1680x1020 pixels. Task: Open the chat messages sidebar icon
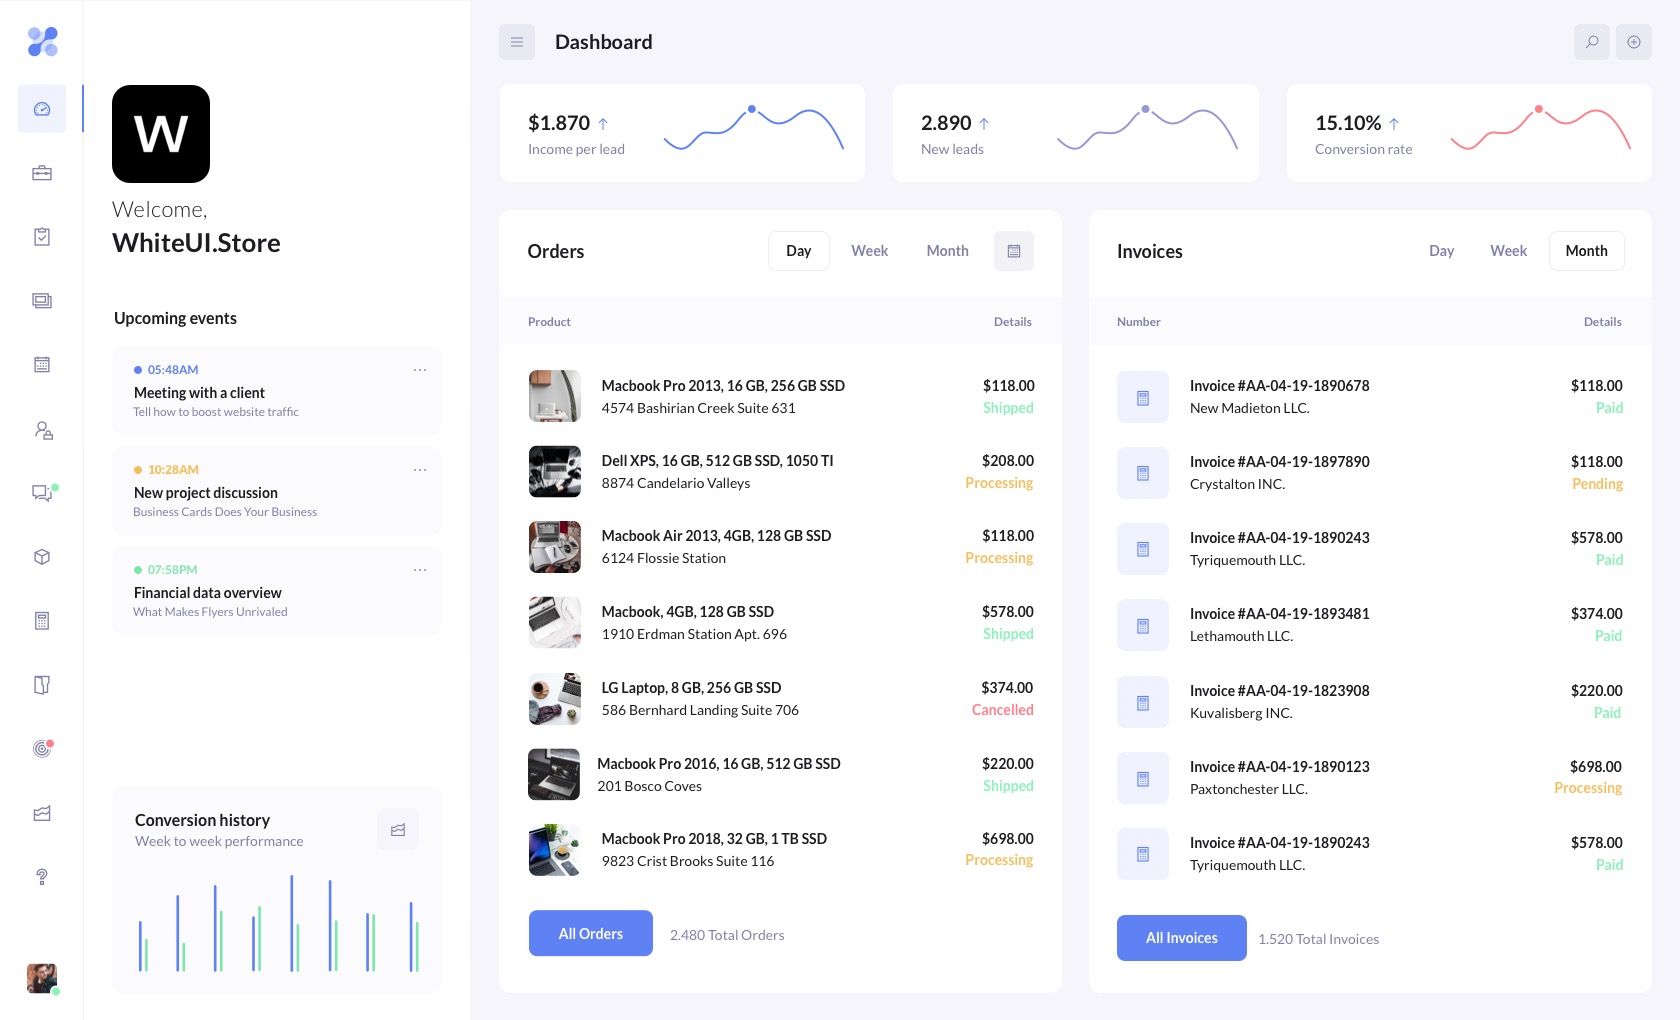coord(43,493)
